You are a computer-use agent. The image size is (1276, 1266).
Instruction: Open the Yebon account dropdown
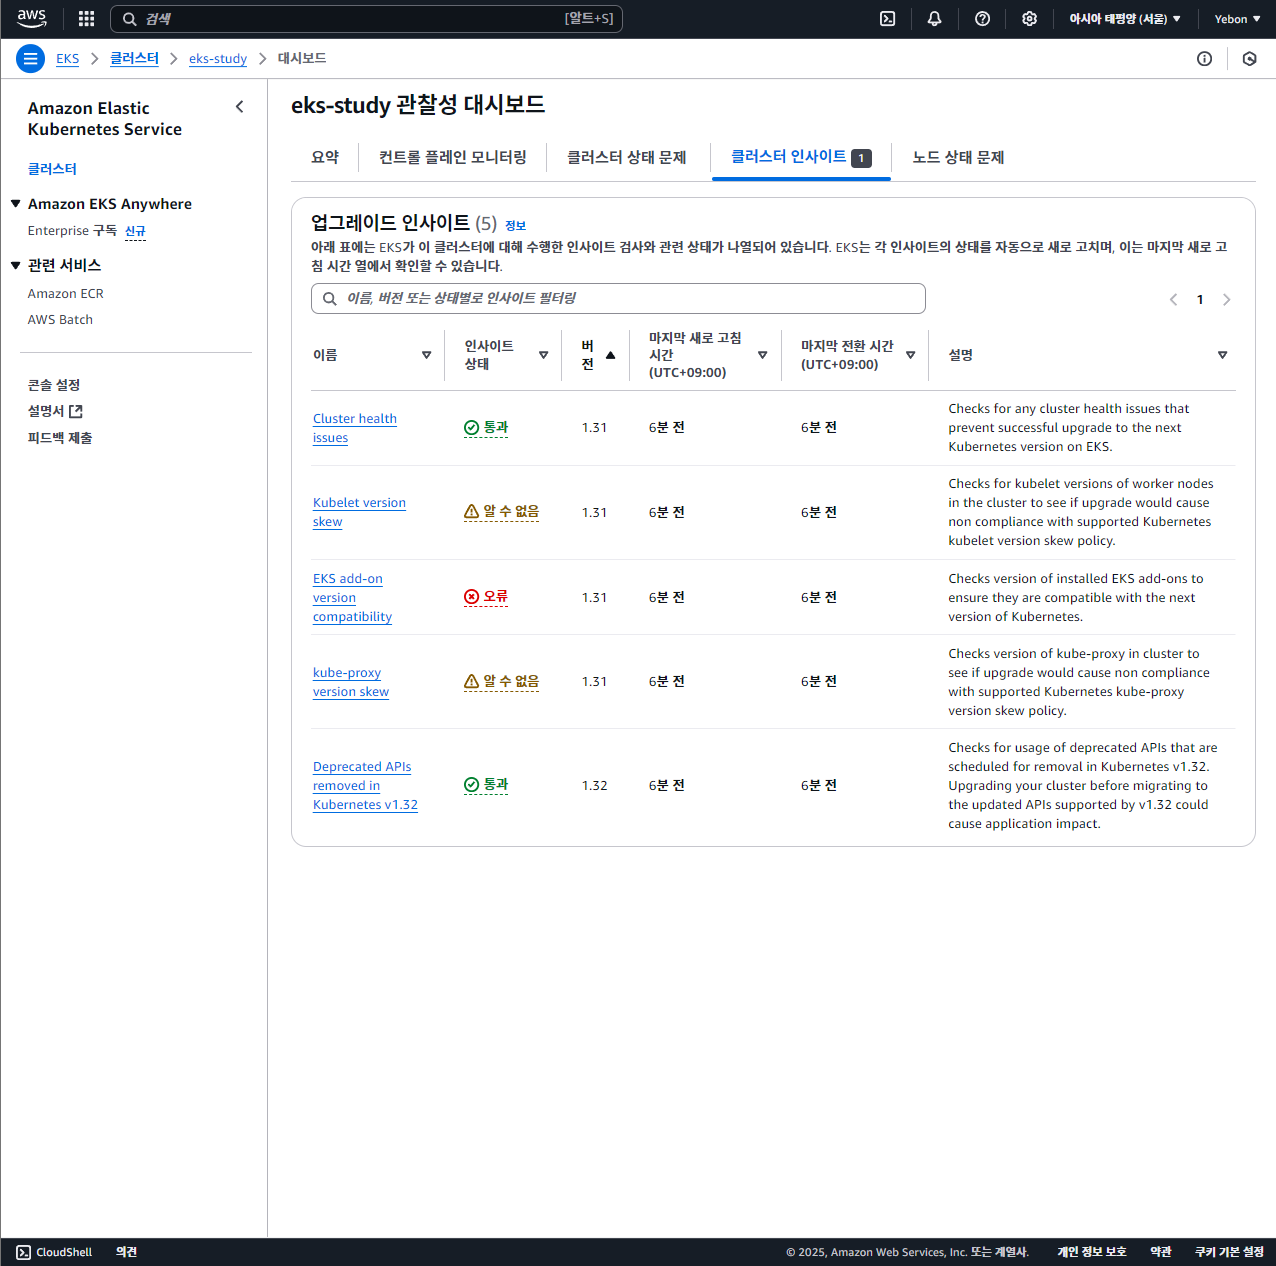coord(1237,19)
